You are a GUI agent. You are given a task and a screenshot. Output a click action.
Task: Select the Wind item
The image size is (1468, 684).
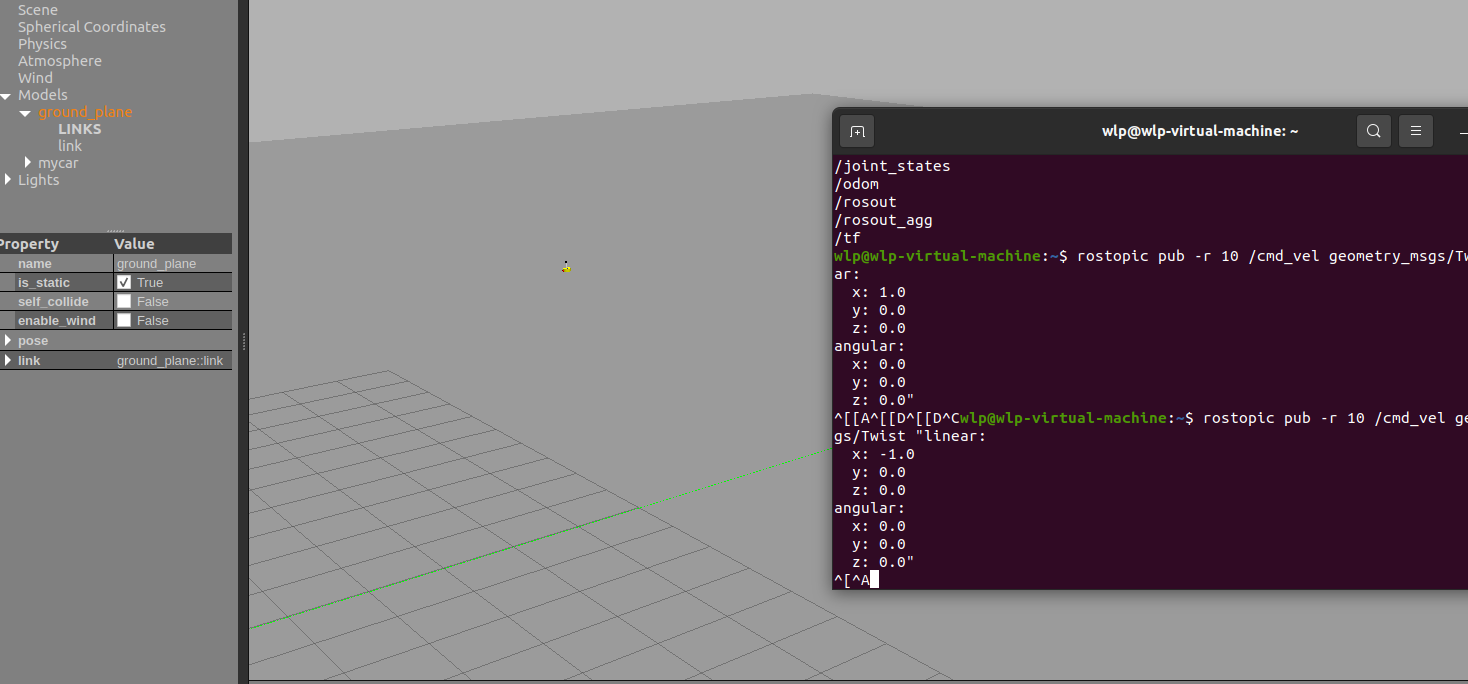pos(35,78)
